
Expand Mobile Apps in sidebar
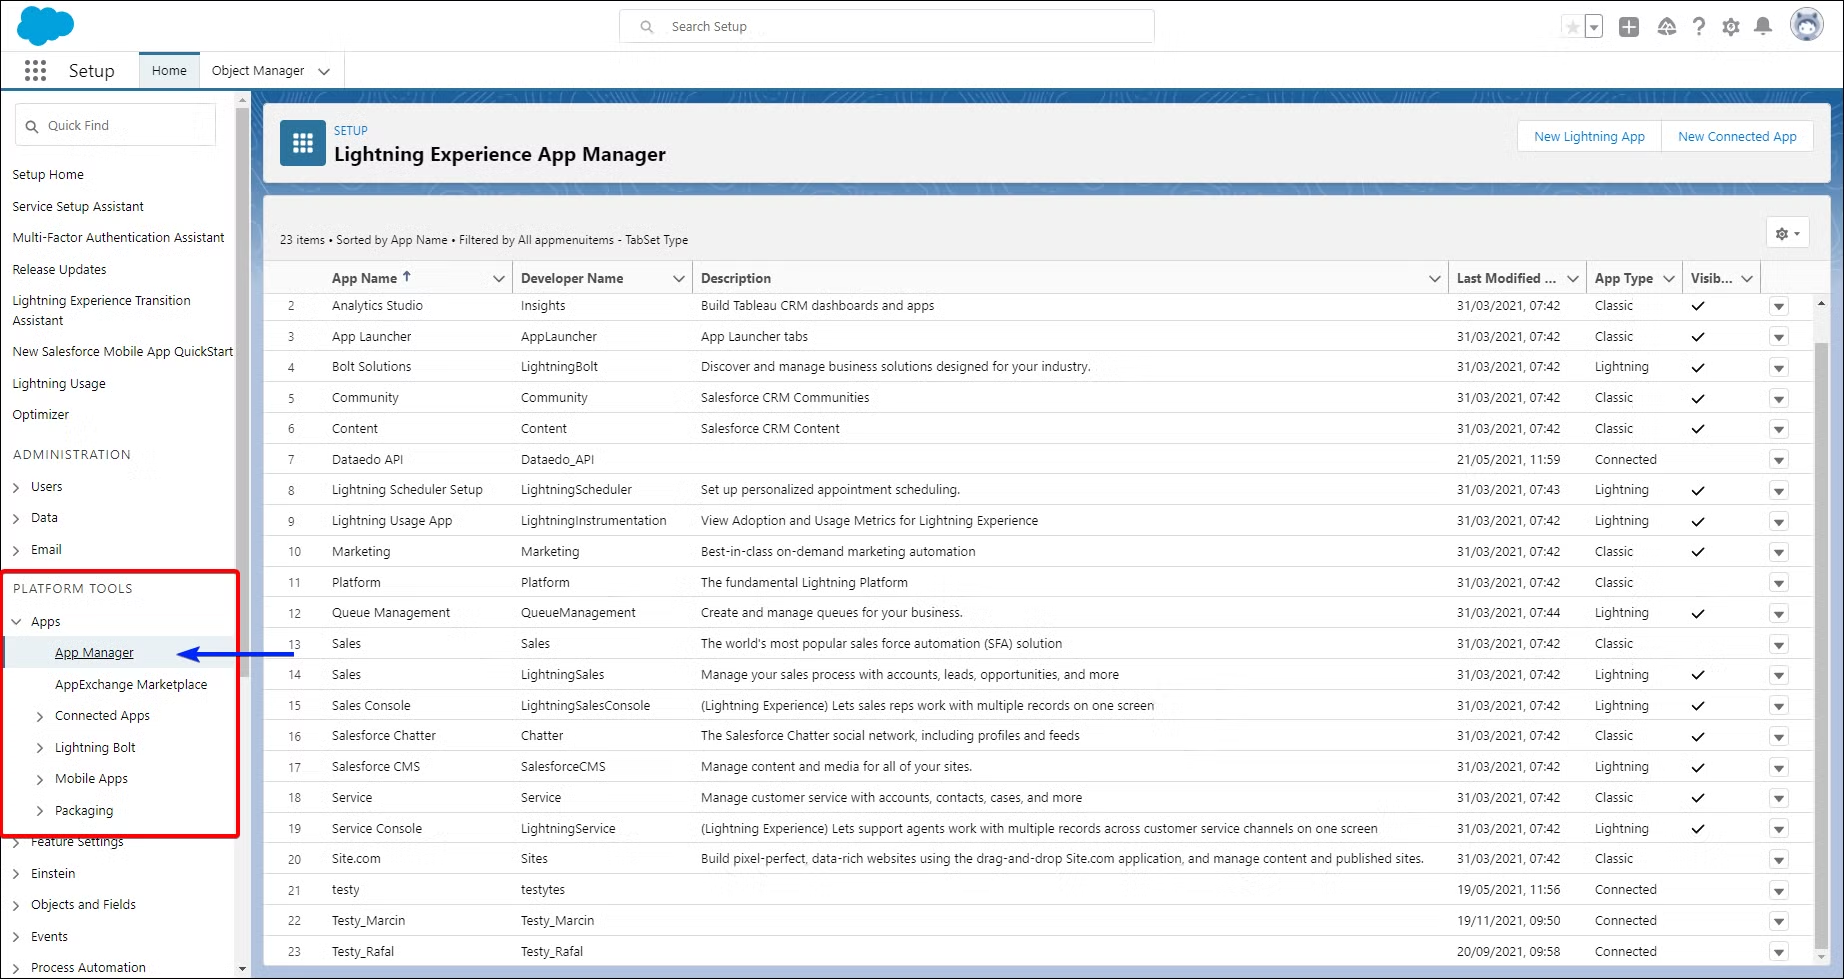40,780
